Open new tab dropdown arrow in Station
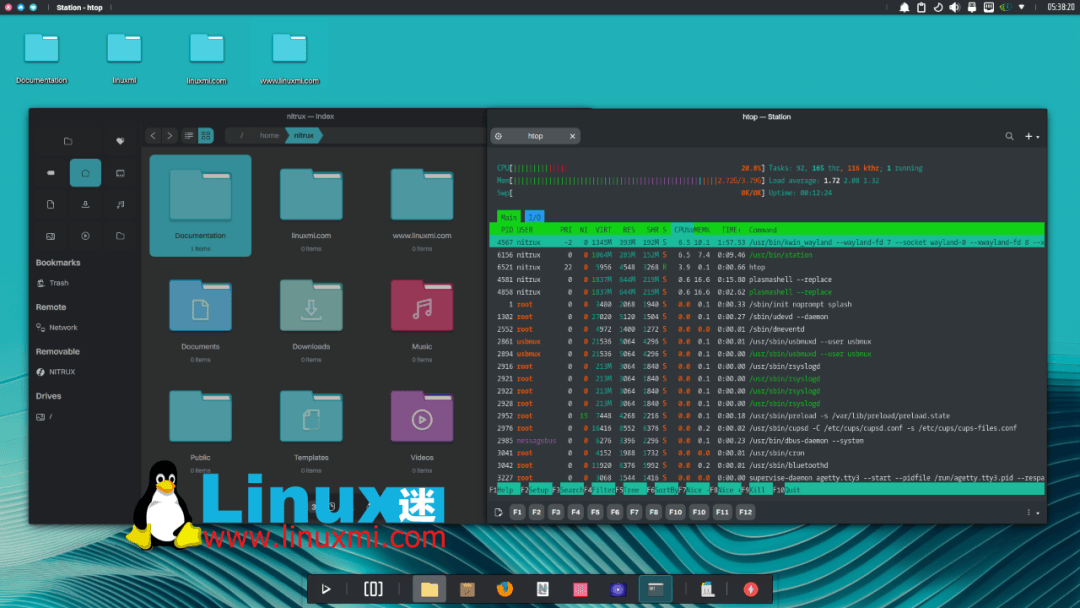 point(1038,137)
